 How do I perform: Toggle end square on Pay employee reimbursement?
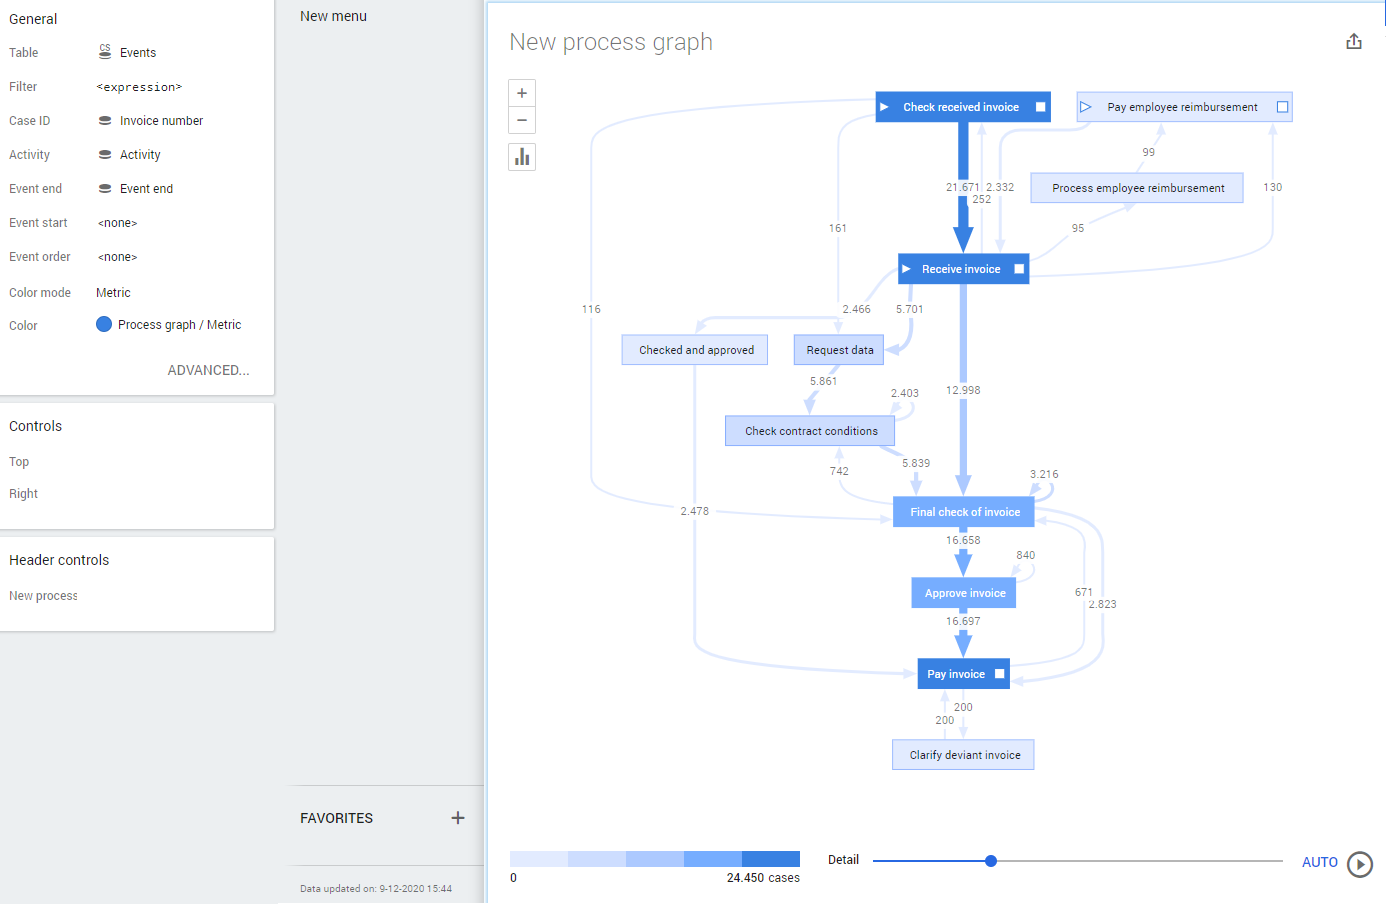pyautogui.click(x=1282, y=107)
